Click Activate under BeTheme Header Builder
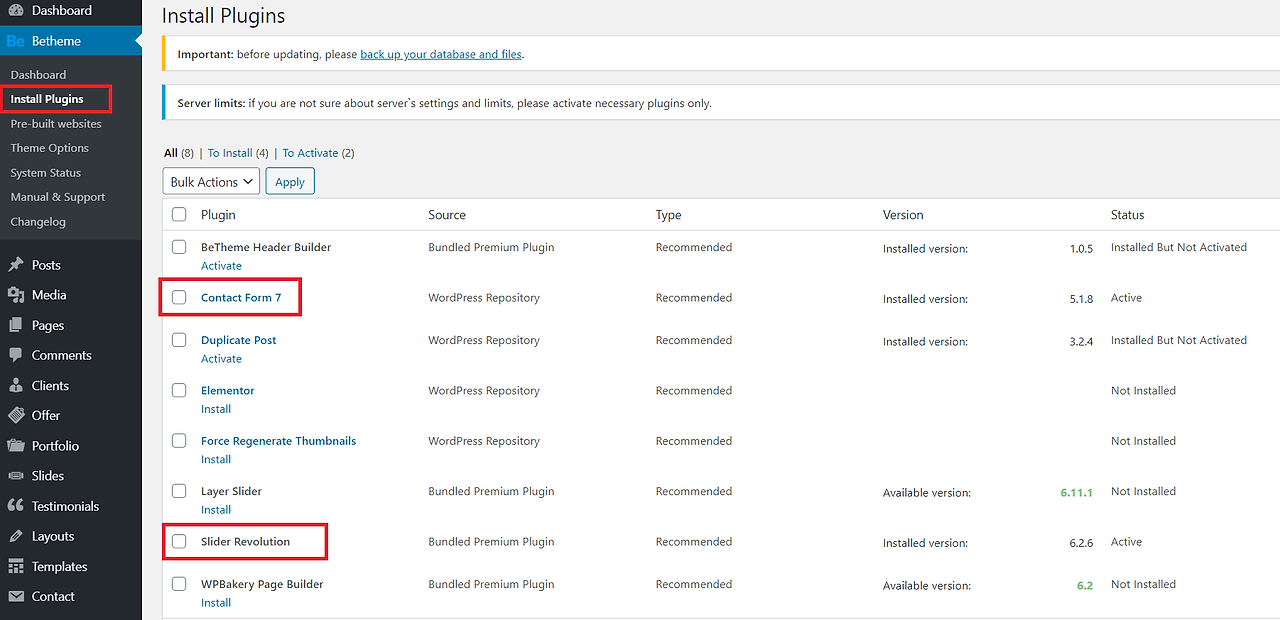The width and height of the screenshot is (1280, 620). coord(221,266)
